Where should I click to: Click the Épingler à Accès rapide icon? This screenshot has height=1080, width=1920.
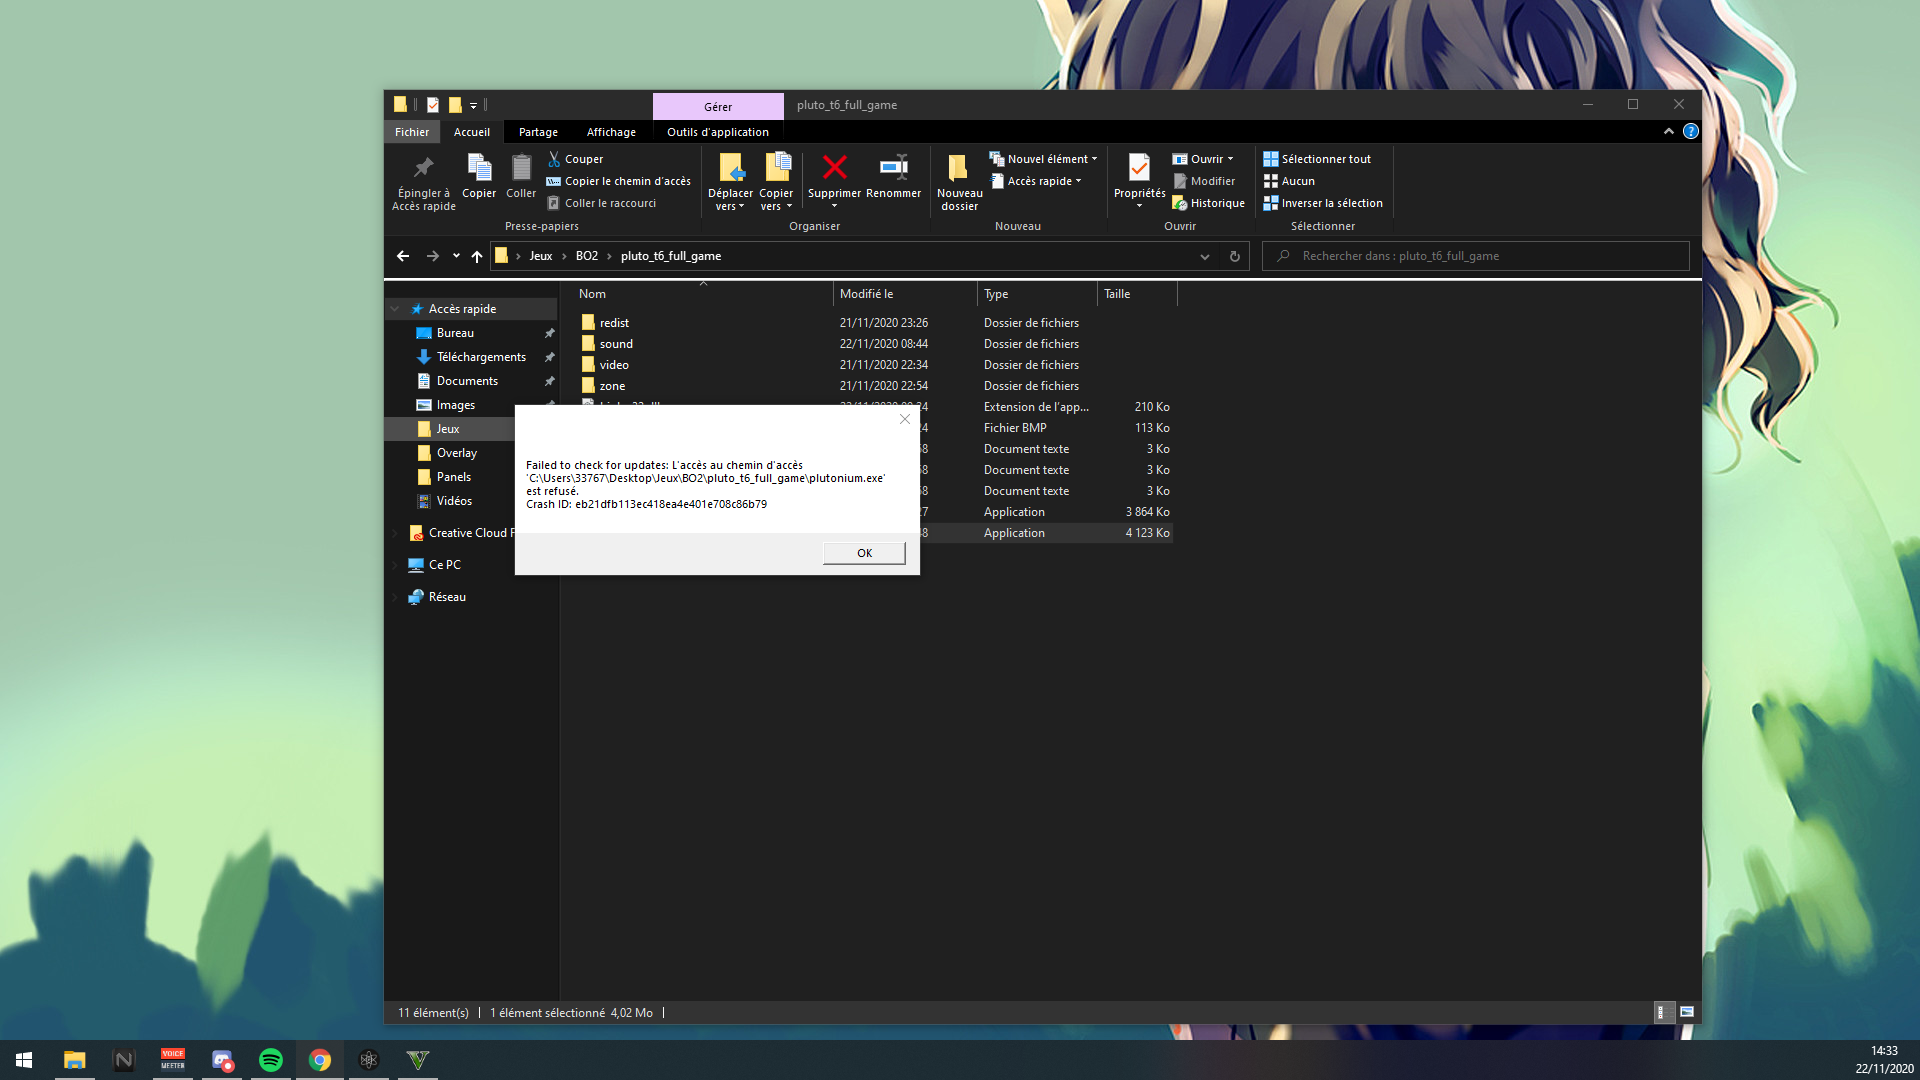click(424, 181)
